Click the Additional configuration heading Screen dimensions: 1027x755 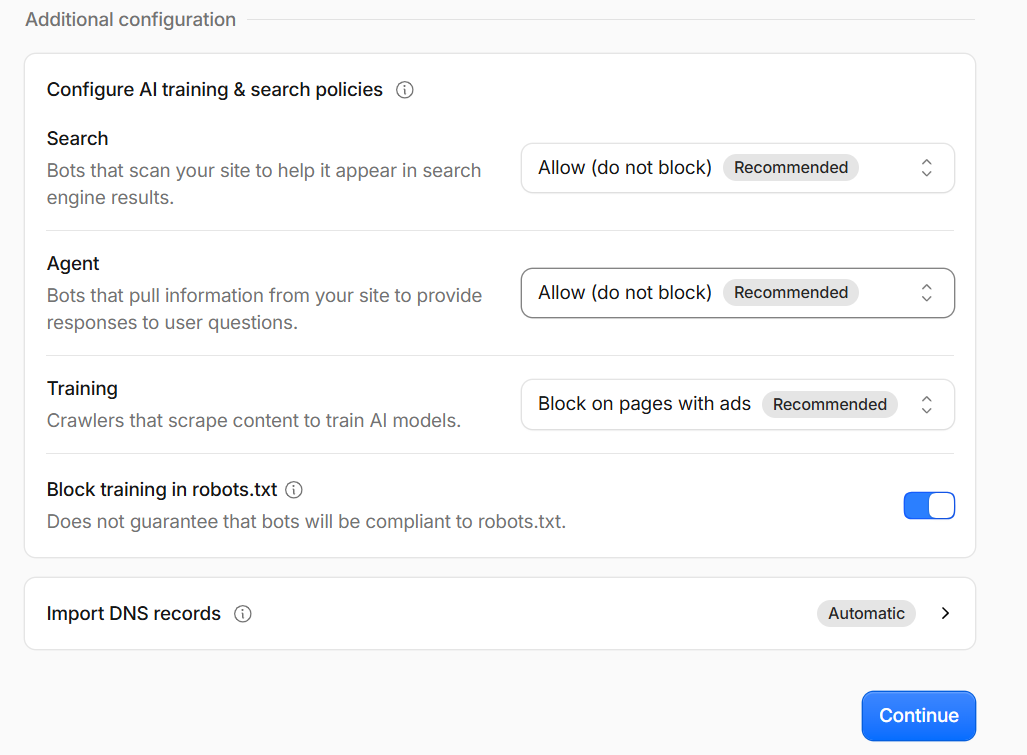point(130,20)
